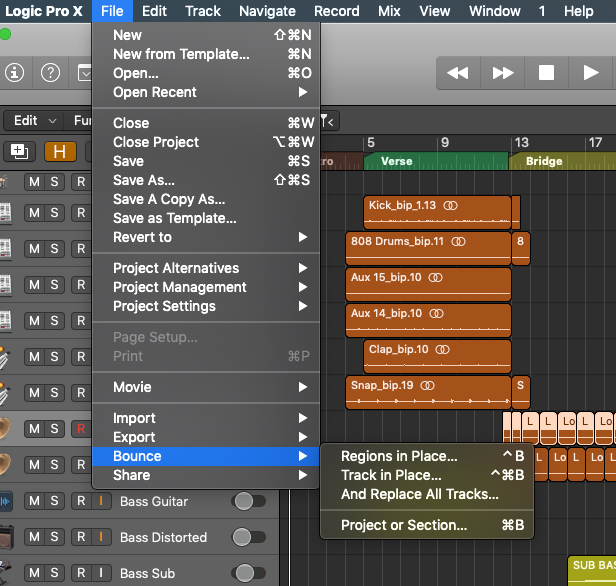Solo the Bass Sub track
The image size is (616, 586).
(54, 573)
